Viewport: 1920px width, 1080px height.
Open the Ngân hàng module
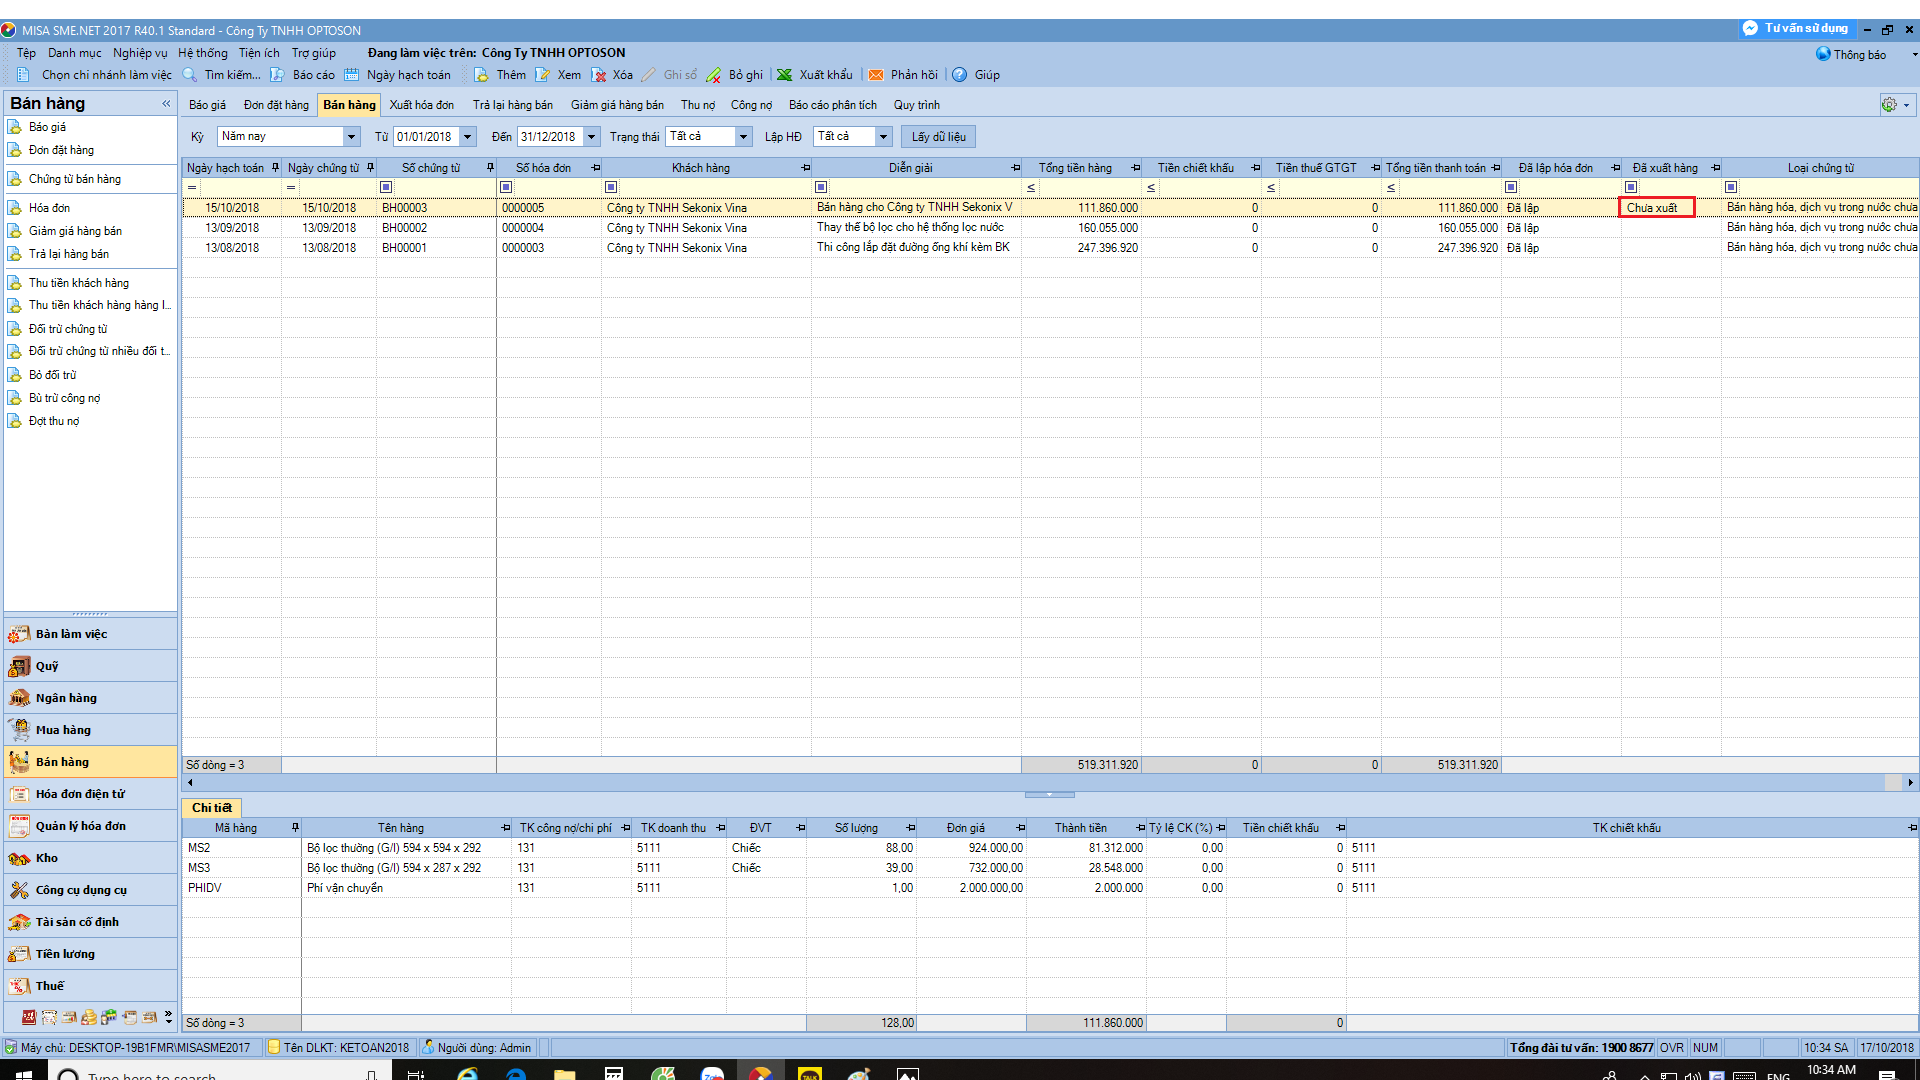tap(90, 698)
